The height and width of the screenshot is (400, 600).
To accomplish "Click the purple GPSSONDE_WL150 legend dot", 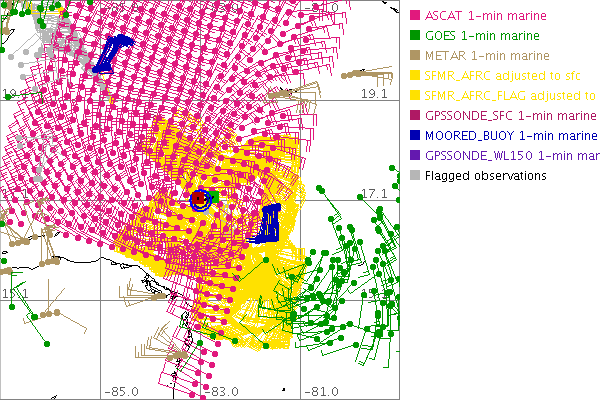I will pyautogui.click(x=415, y=155).
